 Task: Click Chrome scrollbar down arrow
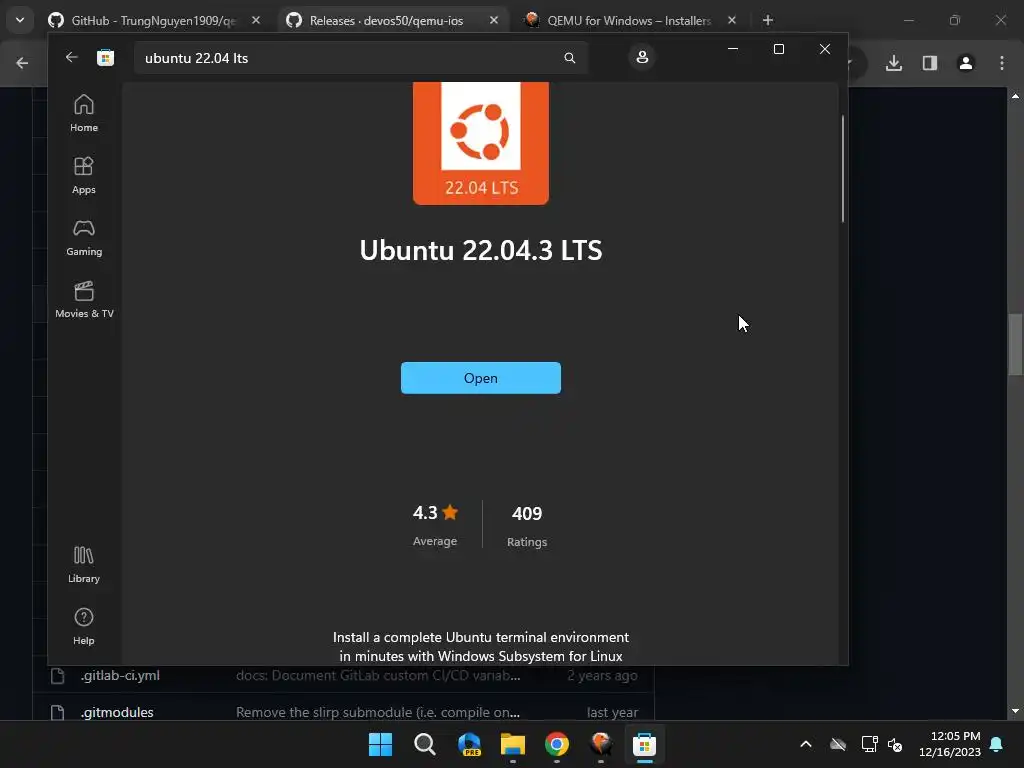point(1015,711)
